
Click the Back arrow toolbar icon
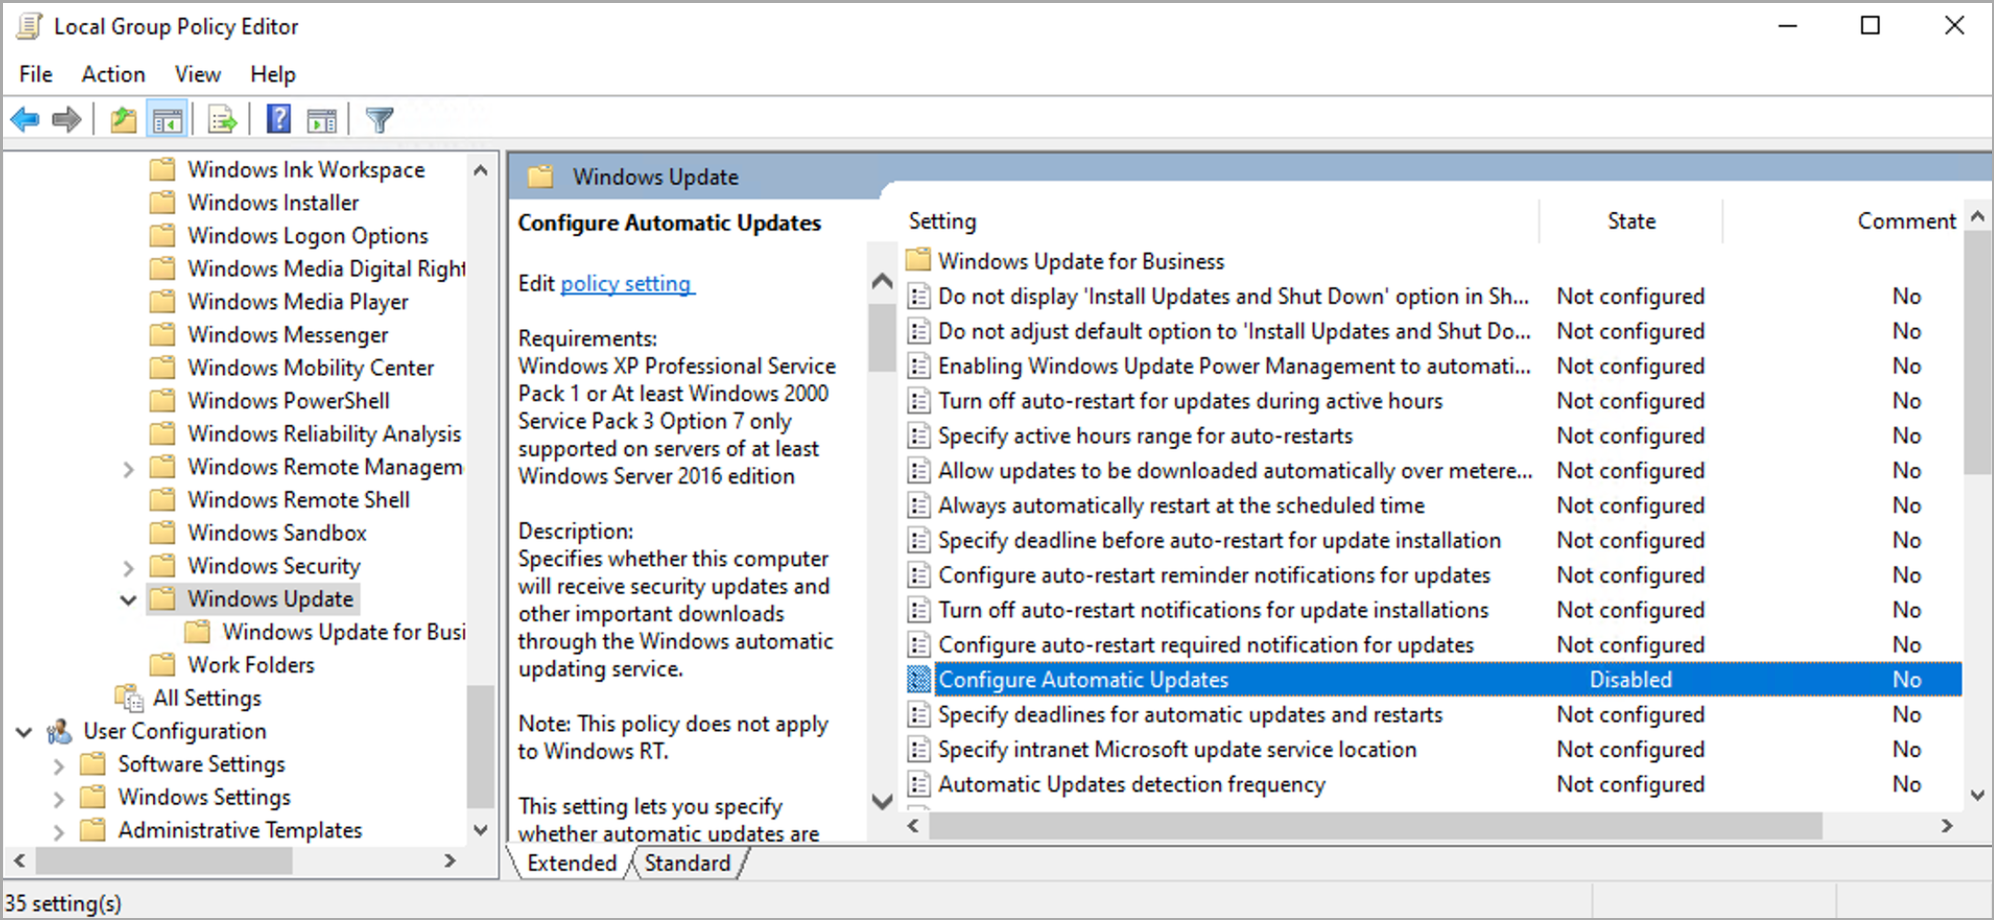click(x=25, y=120)
